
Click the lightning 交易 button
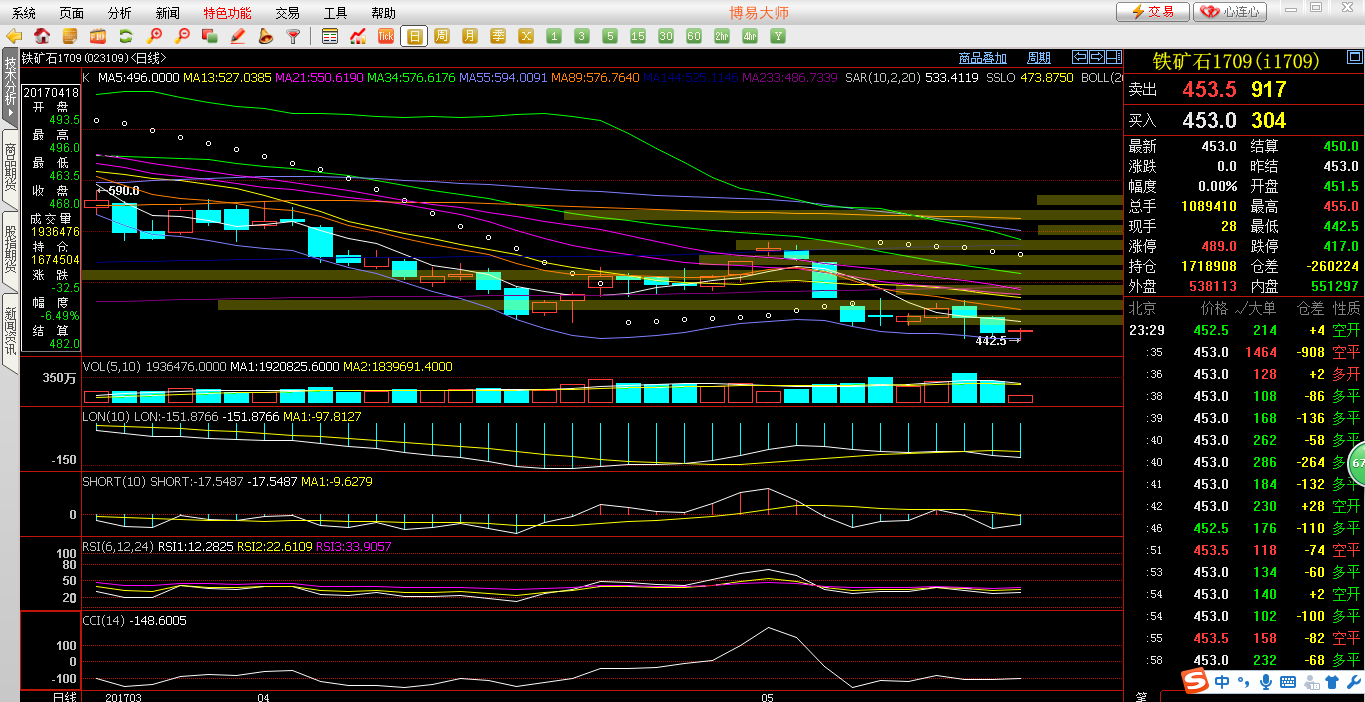(x=1153, y=12)
